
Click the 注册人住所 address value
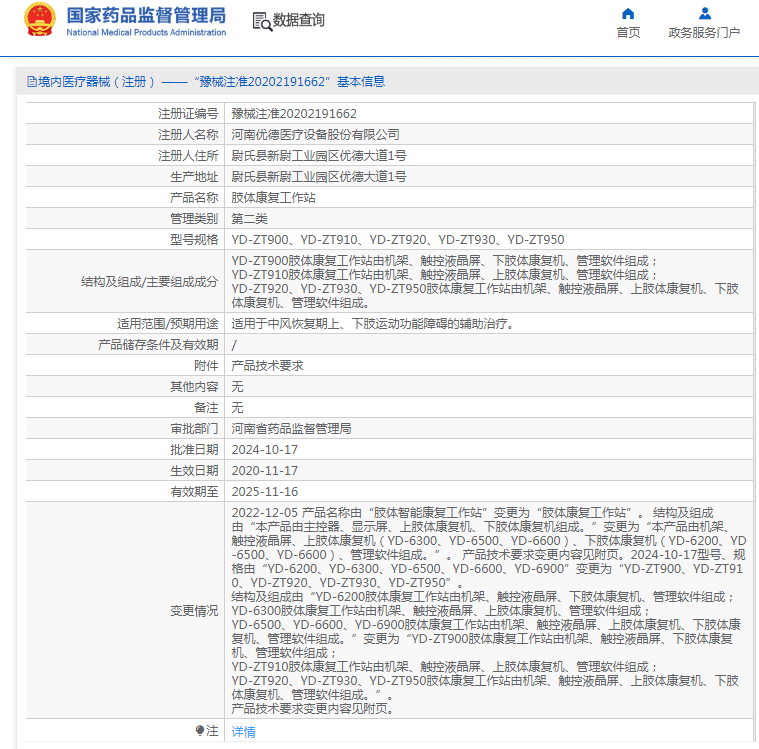point(319,155)
